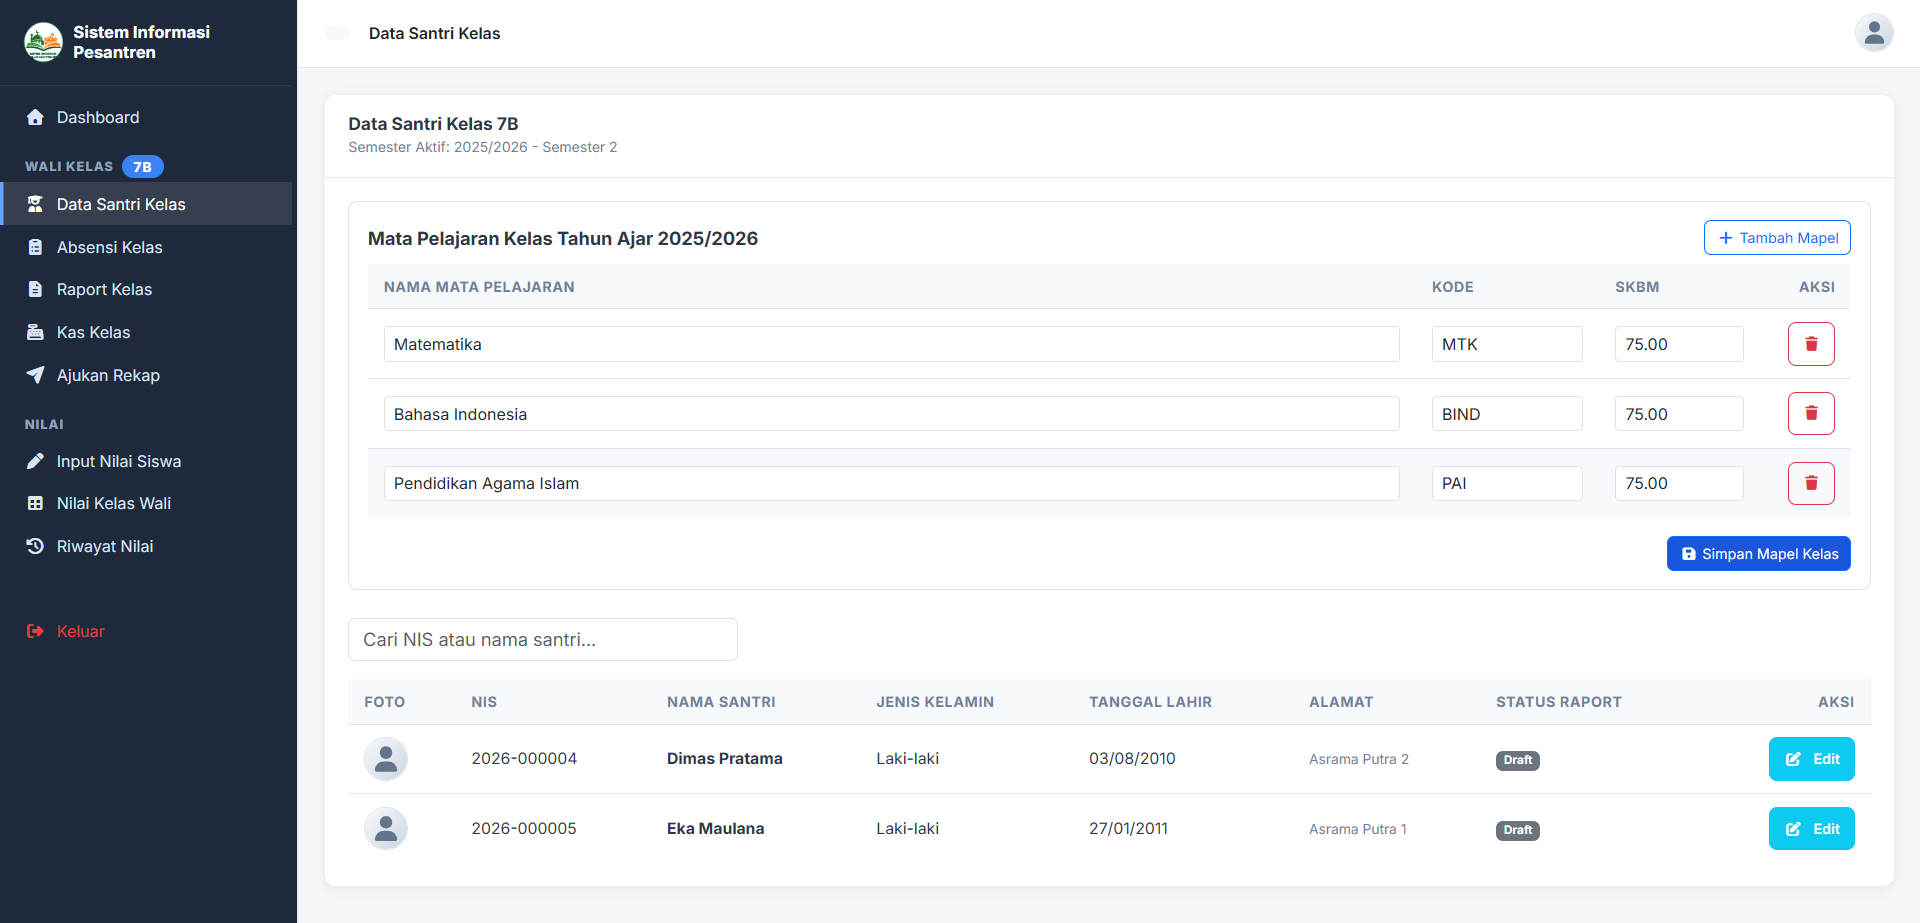Click the name Eka Maulana
Viewport: 1920px width, 923px height.
click(716, 829)
